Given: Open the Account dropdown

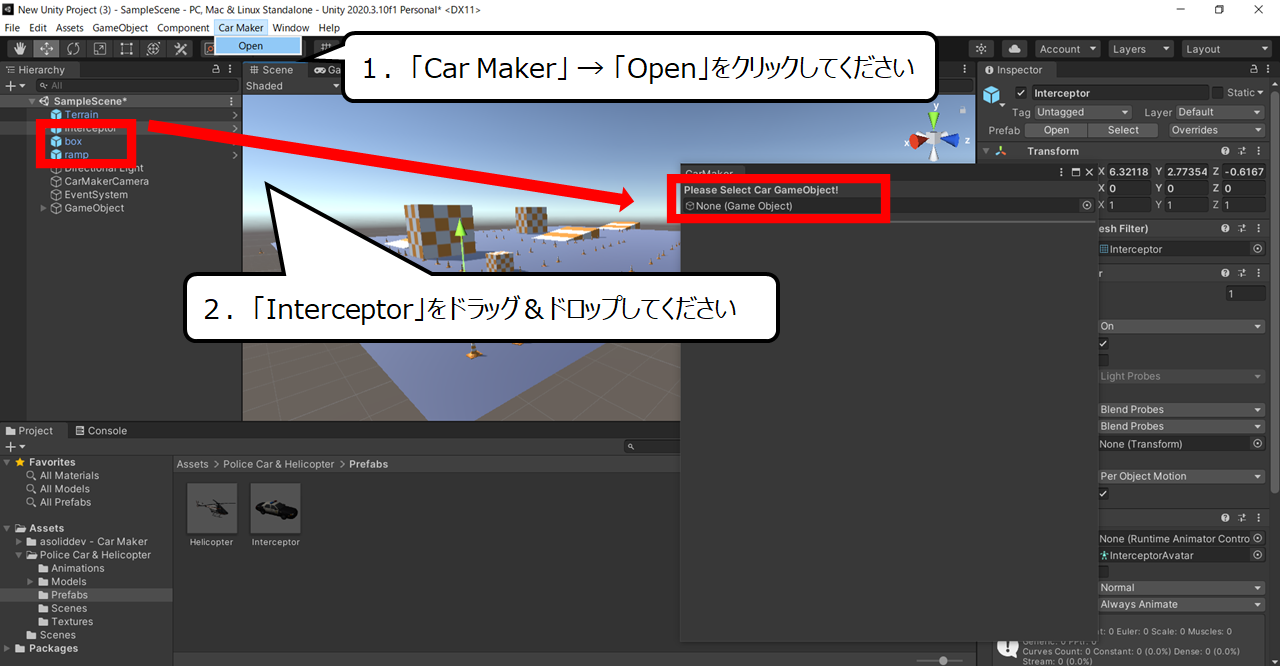Looking at the screenshot, I should (1067, 49).
